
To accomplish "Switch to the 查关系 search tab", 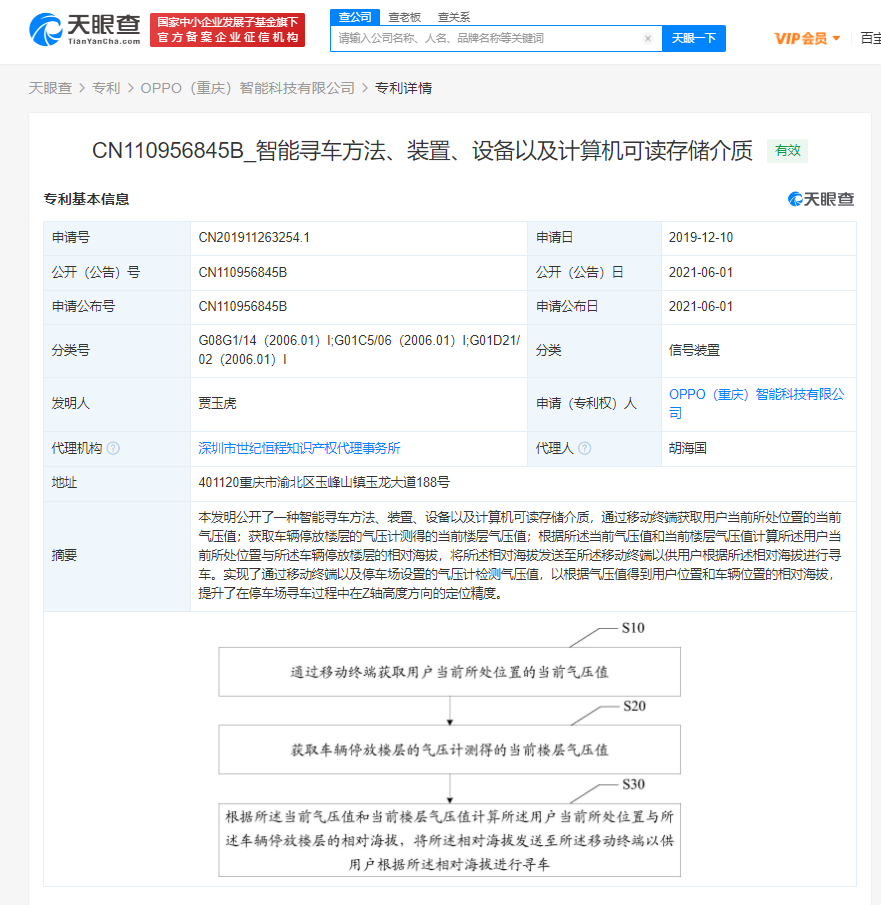I will [x=454, y=17].
